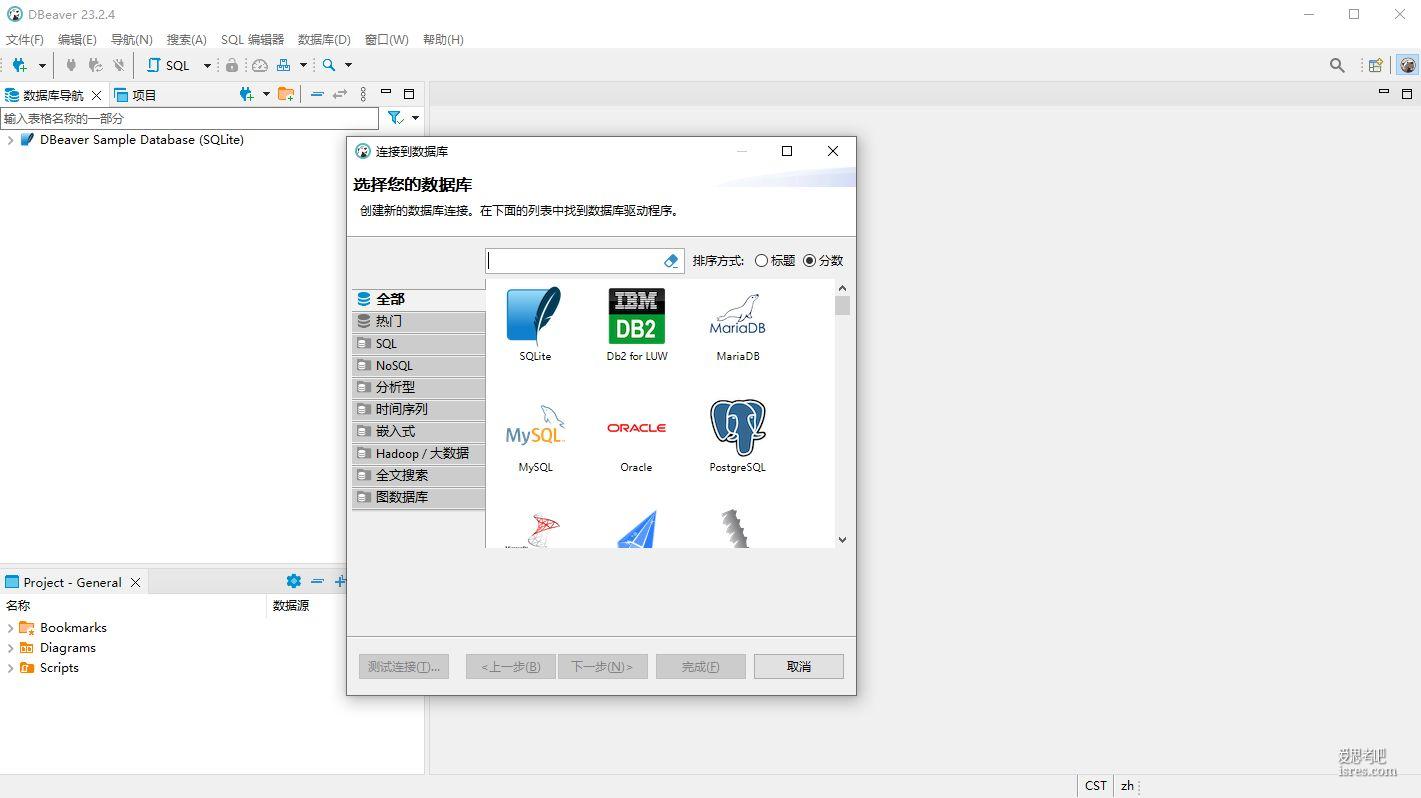Select the 热门 driver category
Screen dimensions: 1421x798
419,321
